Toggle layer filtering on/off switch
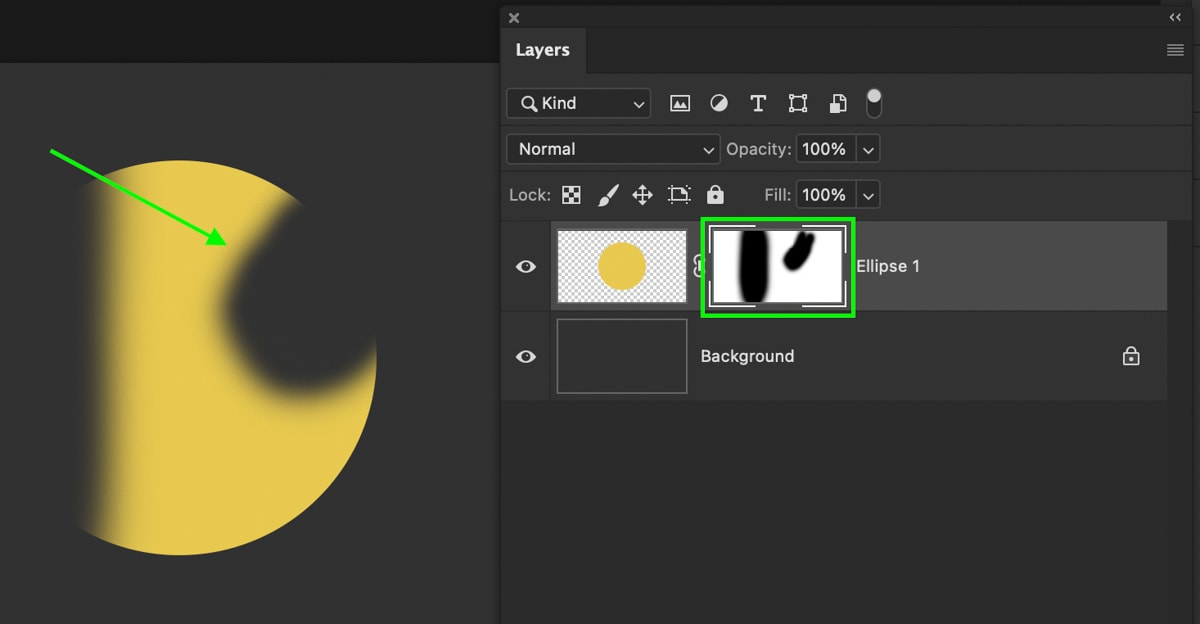This screenshot has width=1200, height=624. click(874, 103)
